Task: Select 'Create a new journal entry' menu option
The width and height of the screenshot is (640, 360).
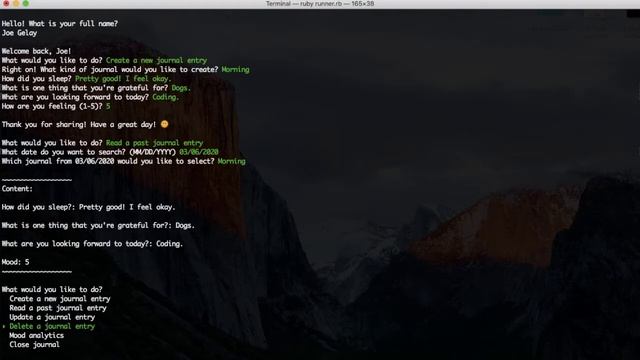Action: (60, 299)
